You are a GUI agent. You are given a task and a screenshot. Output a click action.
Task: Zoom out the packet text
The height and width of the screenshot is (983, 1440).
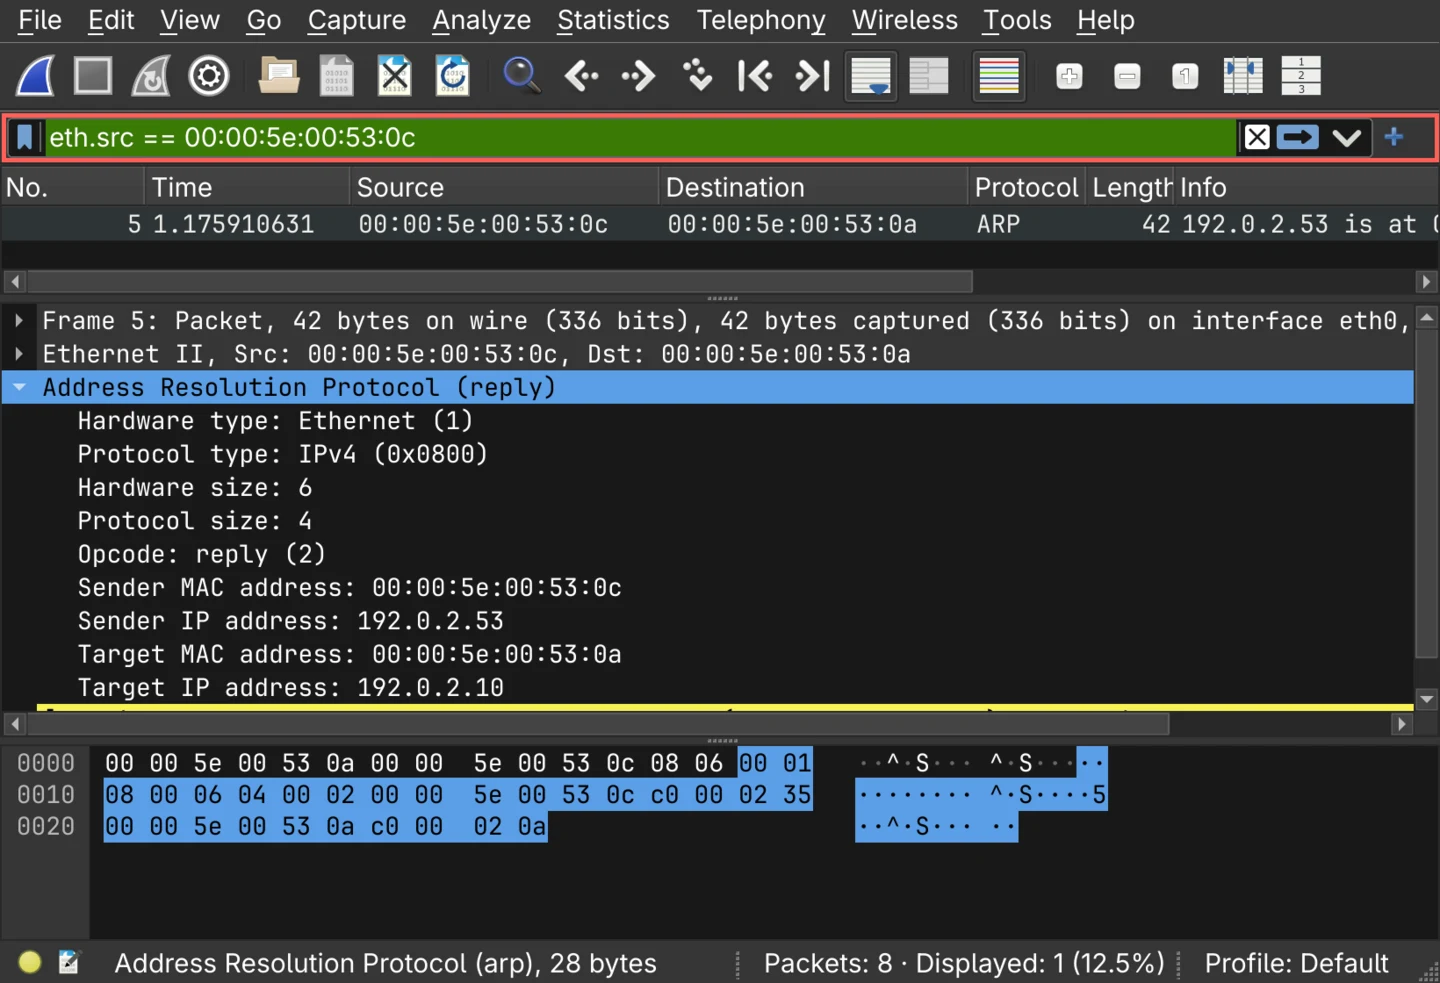pyautogui.click(x=1127, y=76)
